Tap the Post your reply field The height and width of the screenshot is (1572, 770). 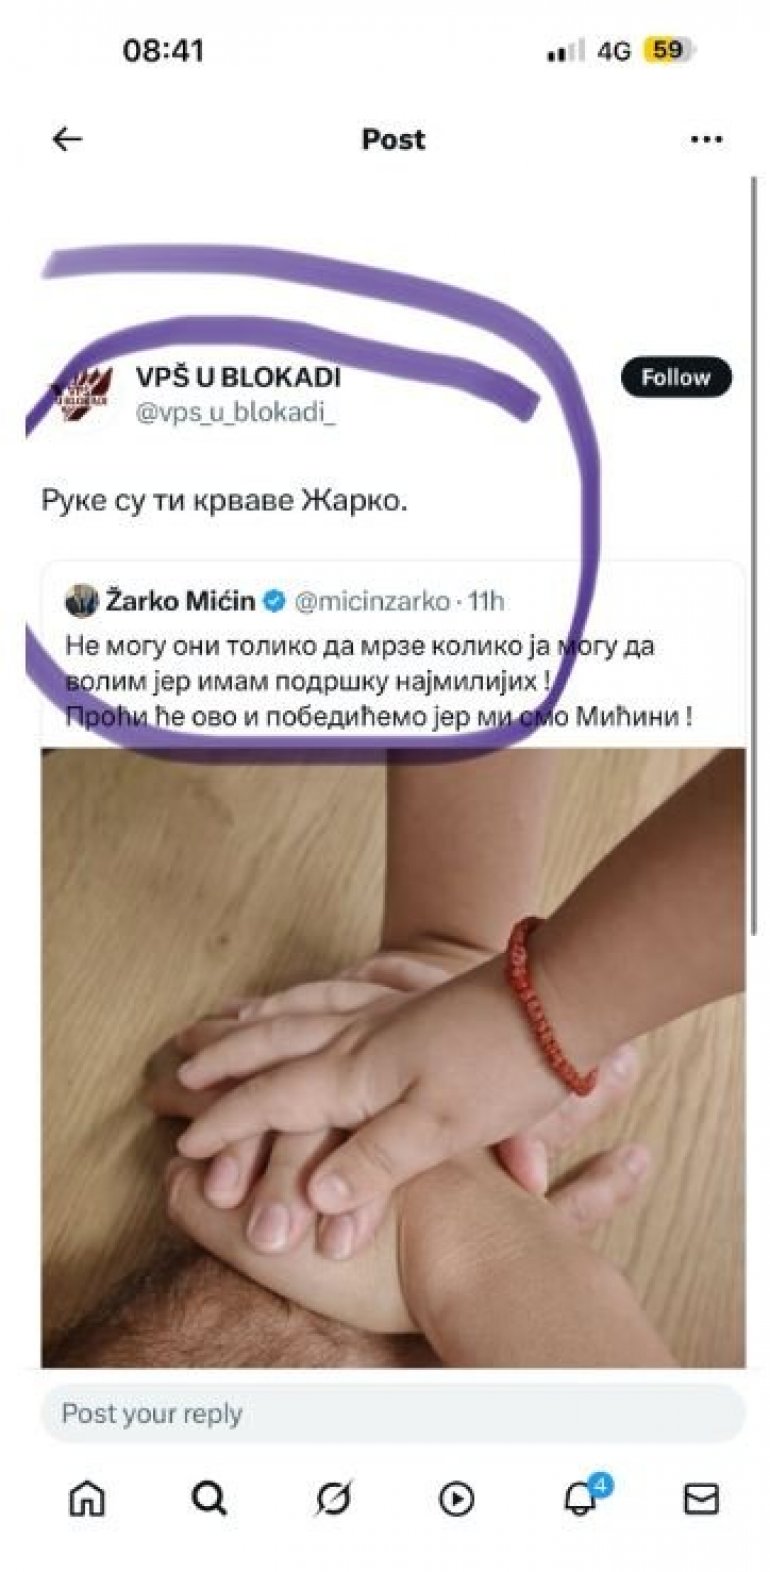click(393, 1414)
